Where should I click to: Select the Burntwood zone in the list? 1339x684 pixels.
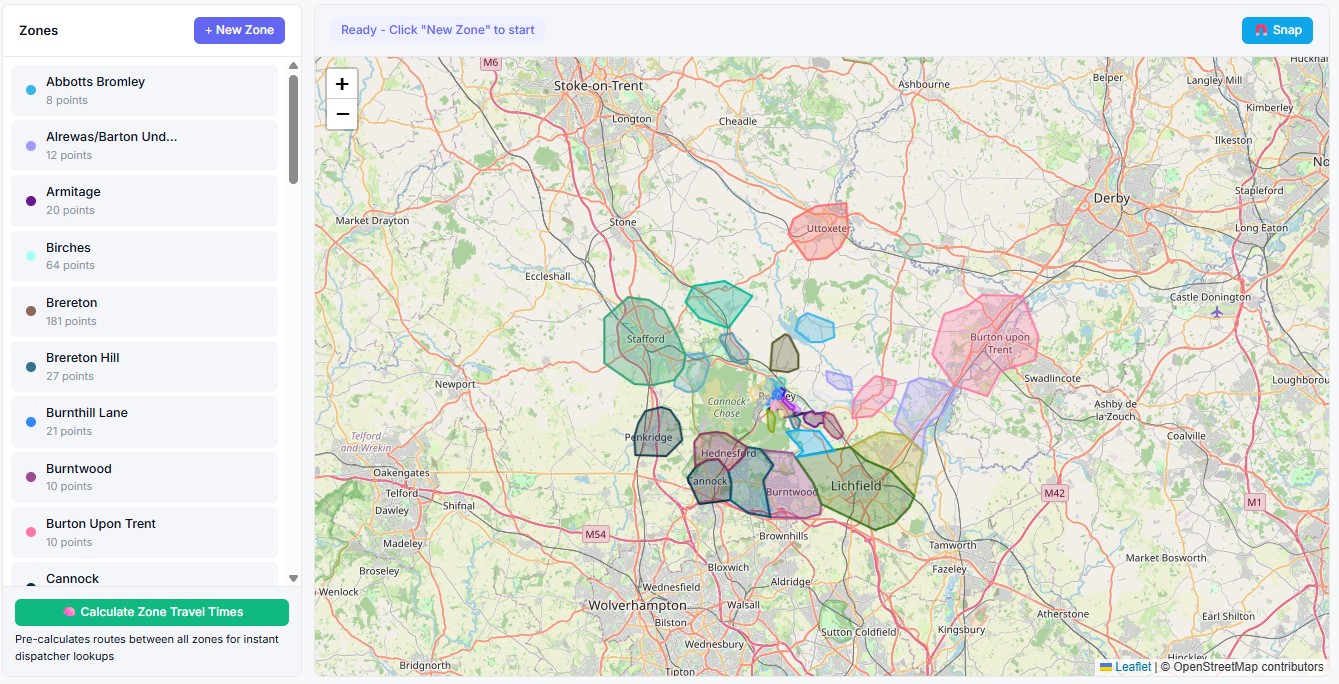[144, 477]
